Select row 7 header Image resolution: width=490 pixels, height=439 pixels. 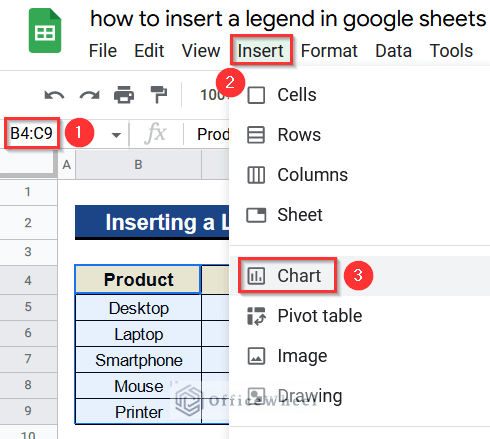[28, 359]
